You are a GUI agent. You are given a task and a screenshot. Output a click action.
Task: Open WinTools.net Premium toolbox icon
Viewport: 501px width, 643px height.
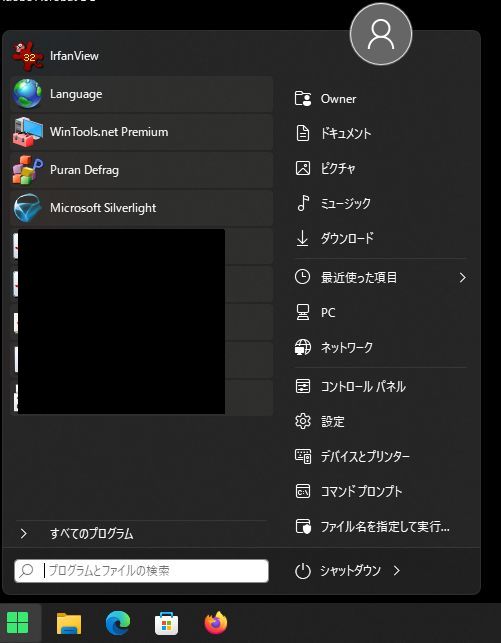(27, 132)
